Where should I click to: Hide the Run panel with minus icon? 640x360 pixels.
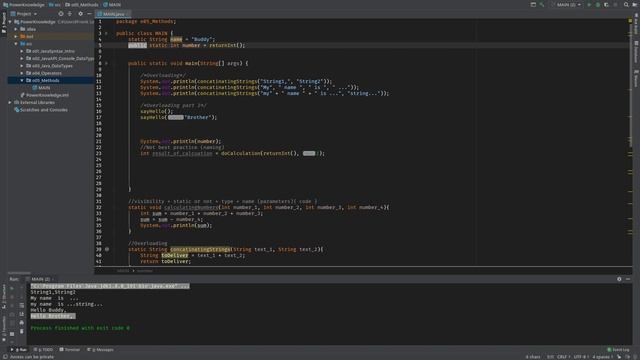[628, 279]
